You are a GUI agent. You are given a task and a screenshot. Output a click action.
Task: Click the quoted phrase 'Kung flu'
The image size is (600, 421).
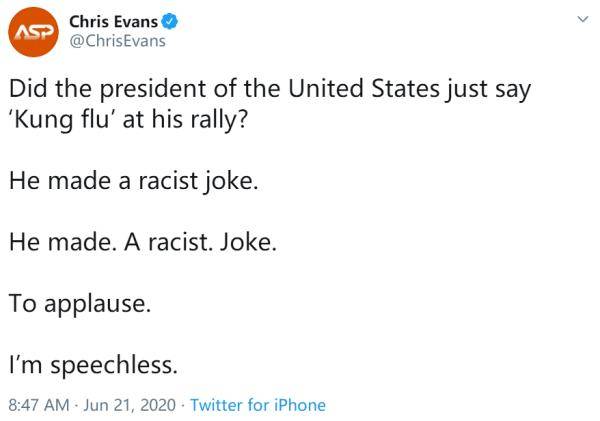pos(62,124)
